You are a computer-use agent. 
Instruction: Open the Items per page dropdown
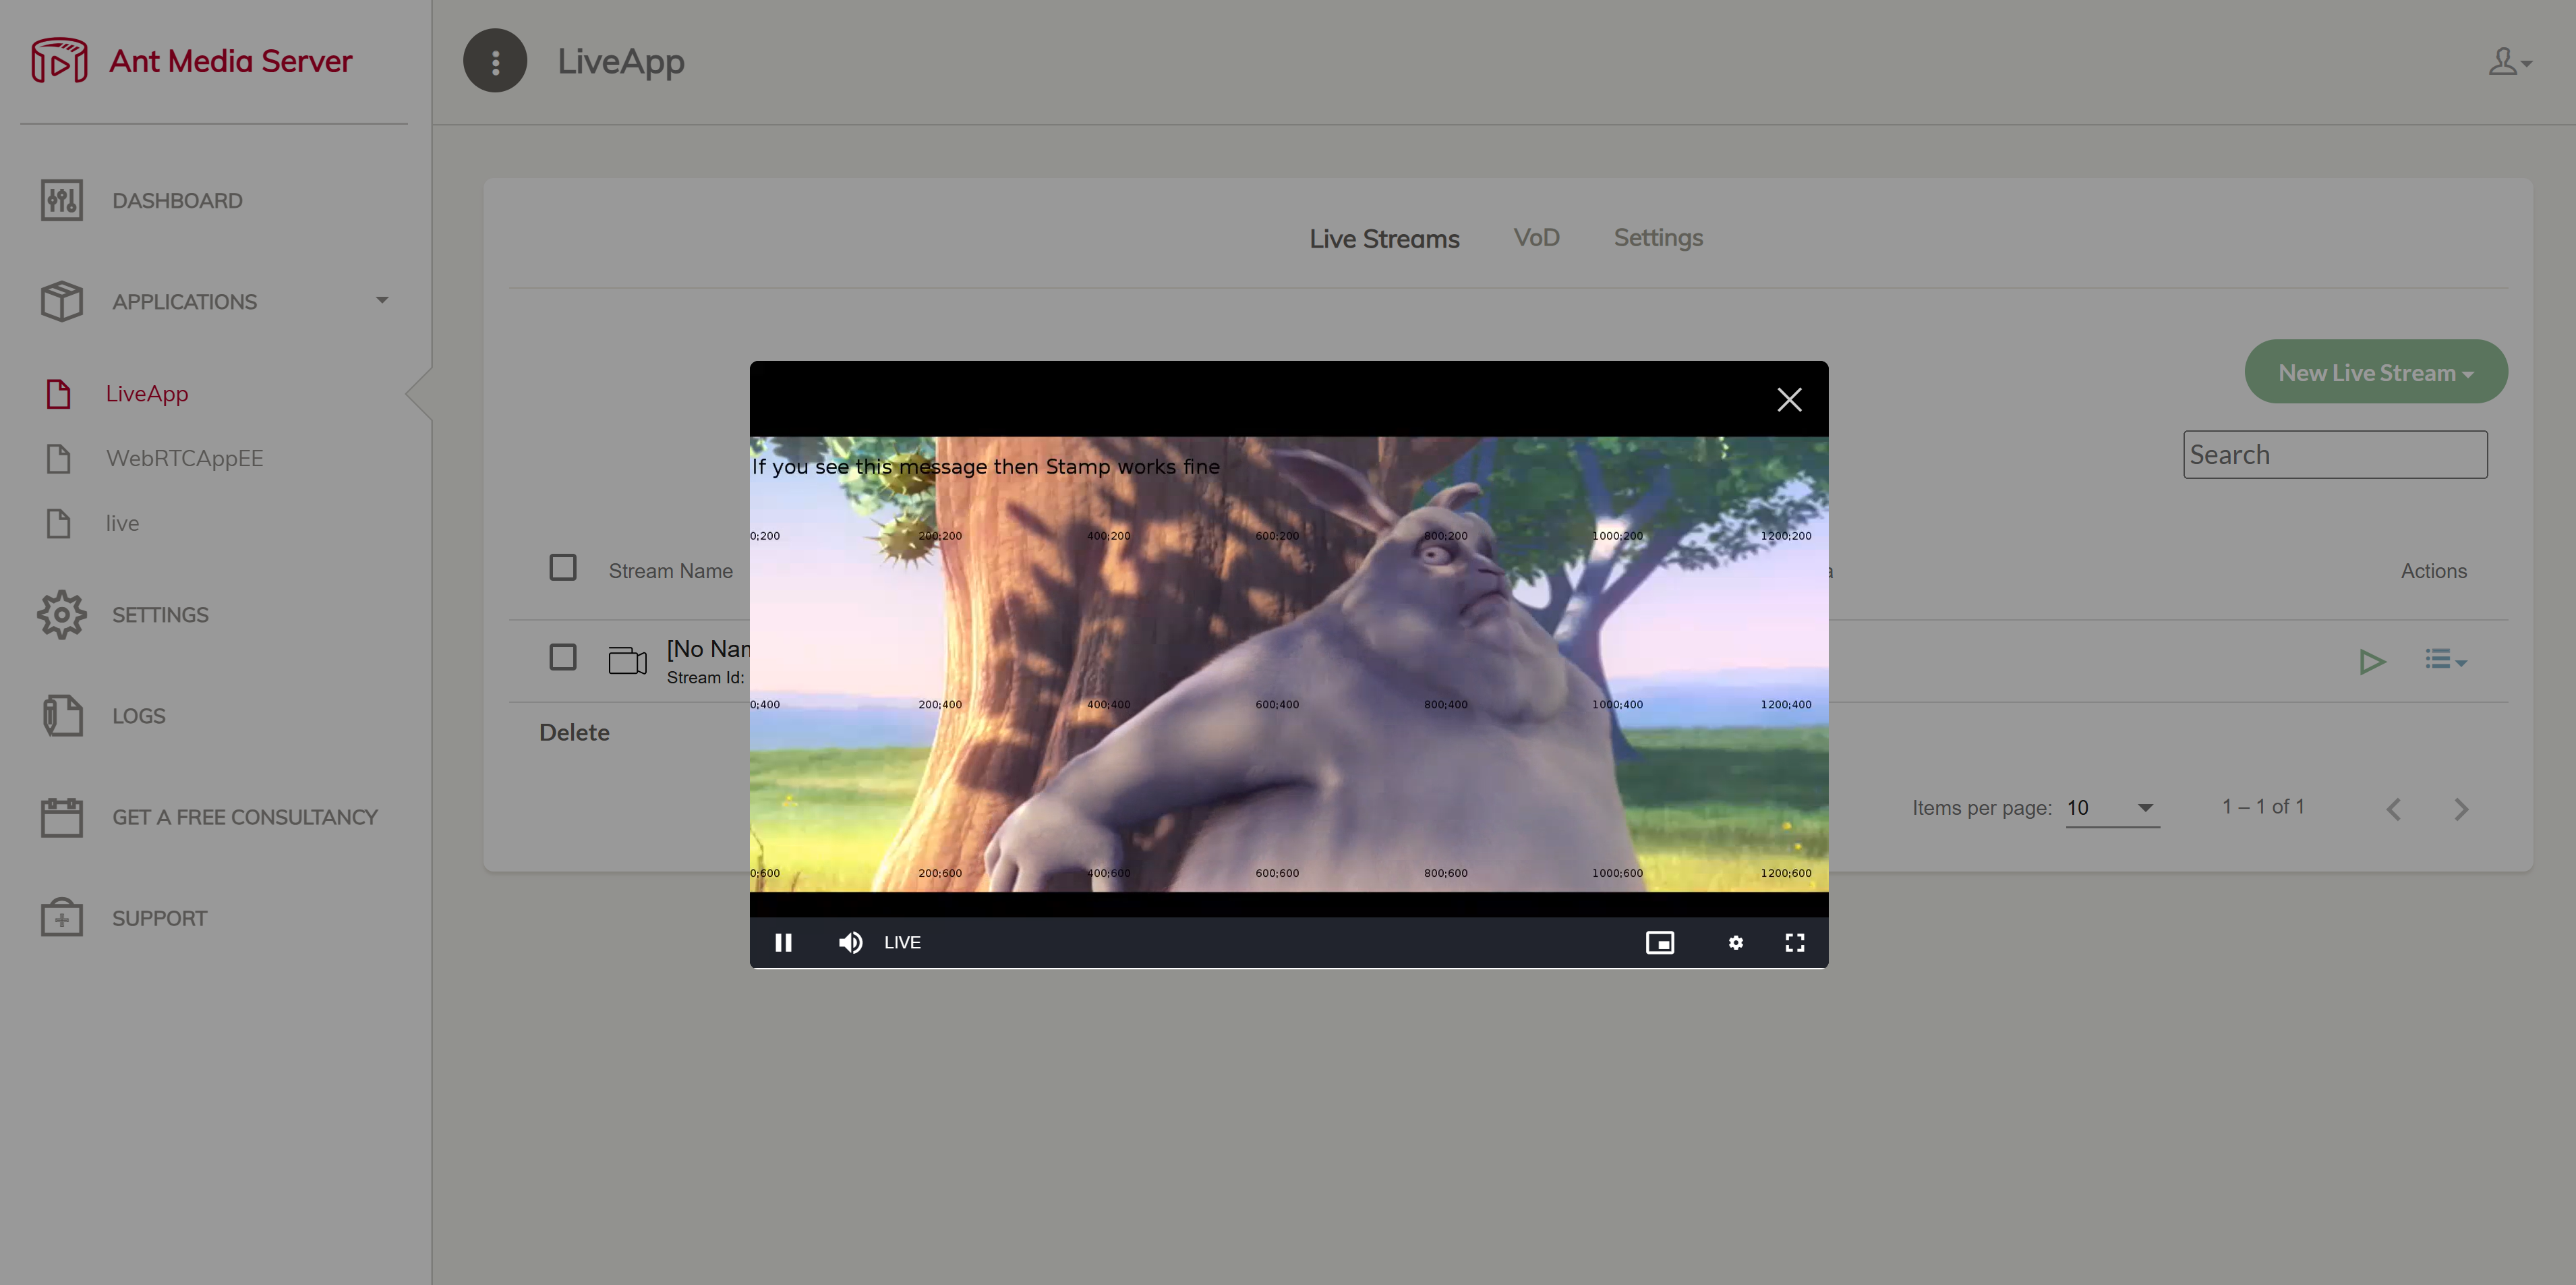(2113, 807)
